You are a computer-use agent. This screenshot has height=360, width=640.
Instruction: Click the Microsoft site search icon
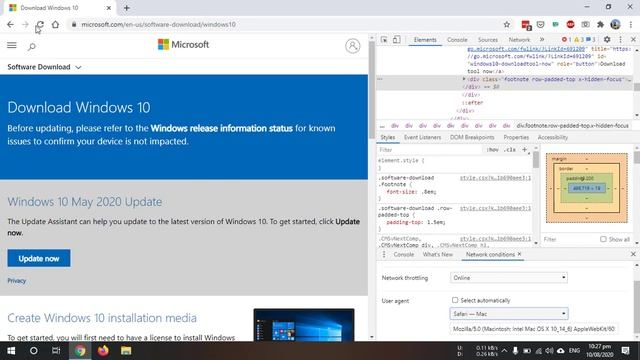[x=31, y=46]
